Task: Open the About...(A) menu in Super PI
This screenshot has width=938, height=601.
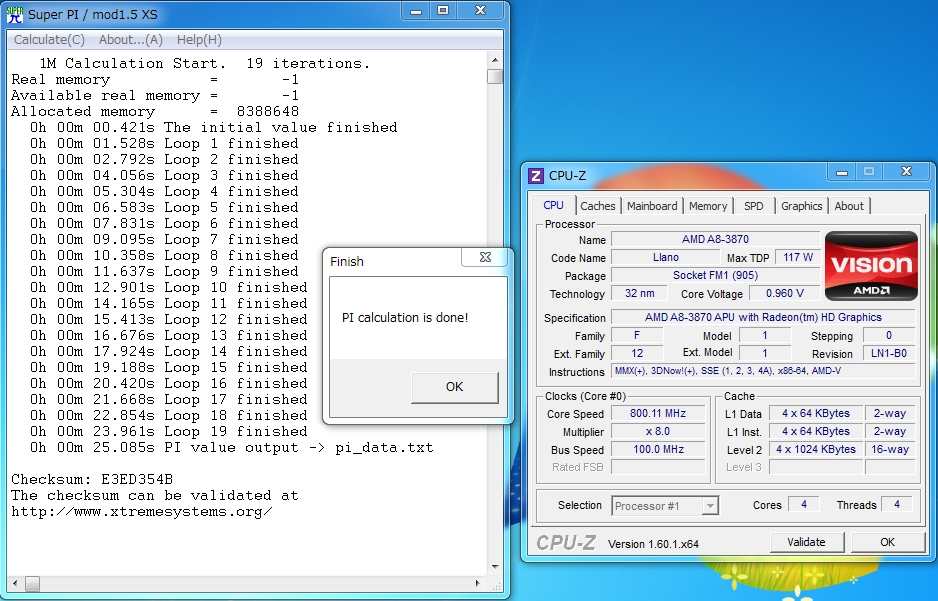Action: 130,39
